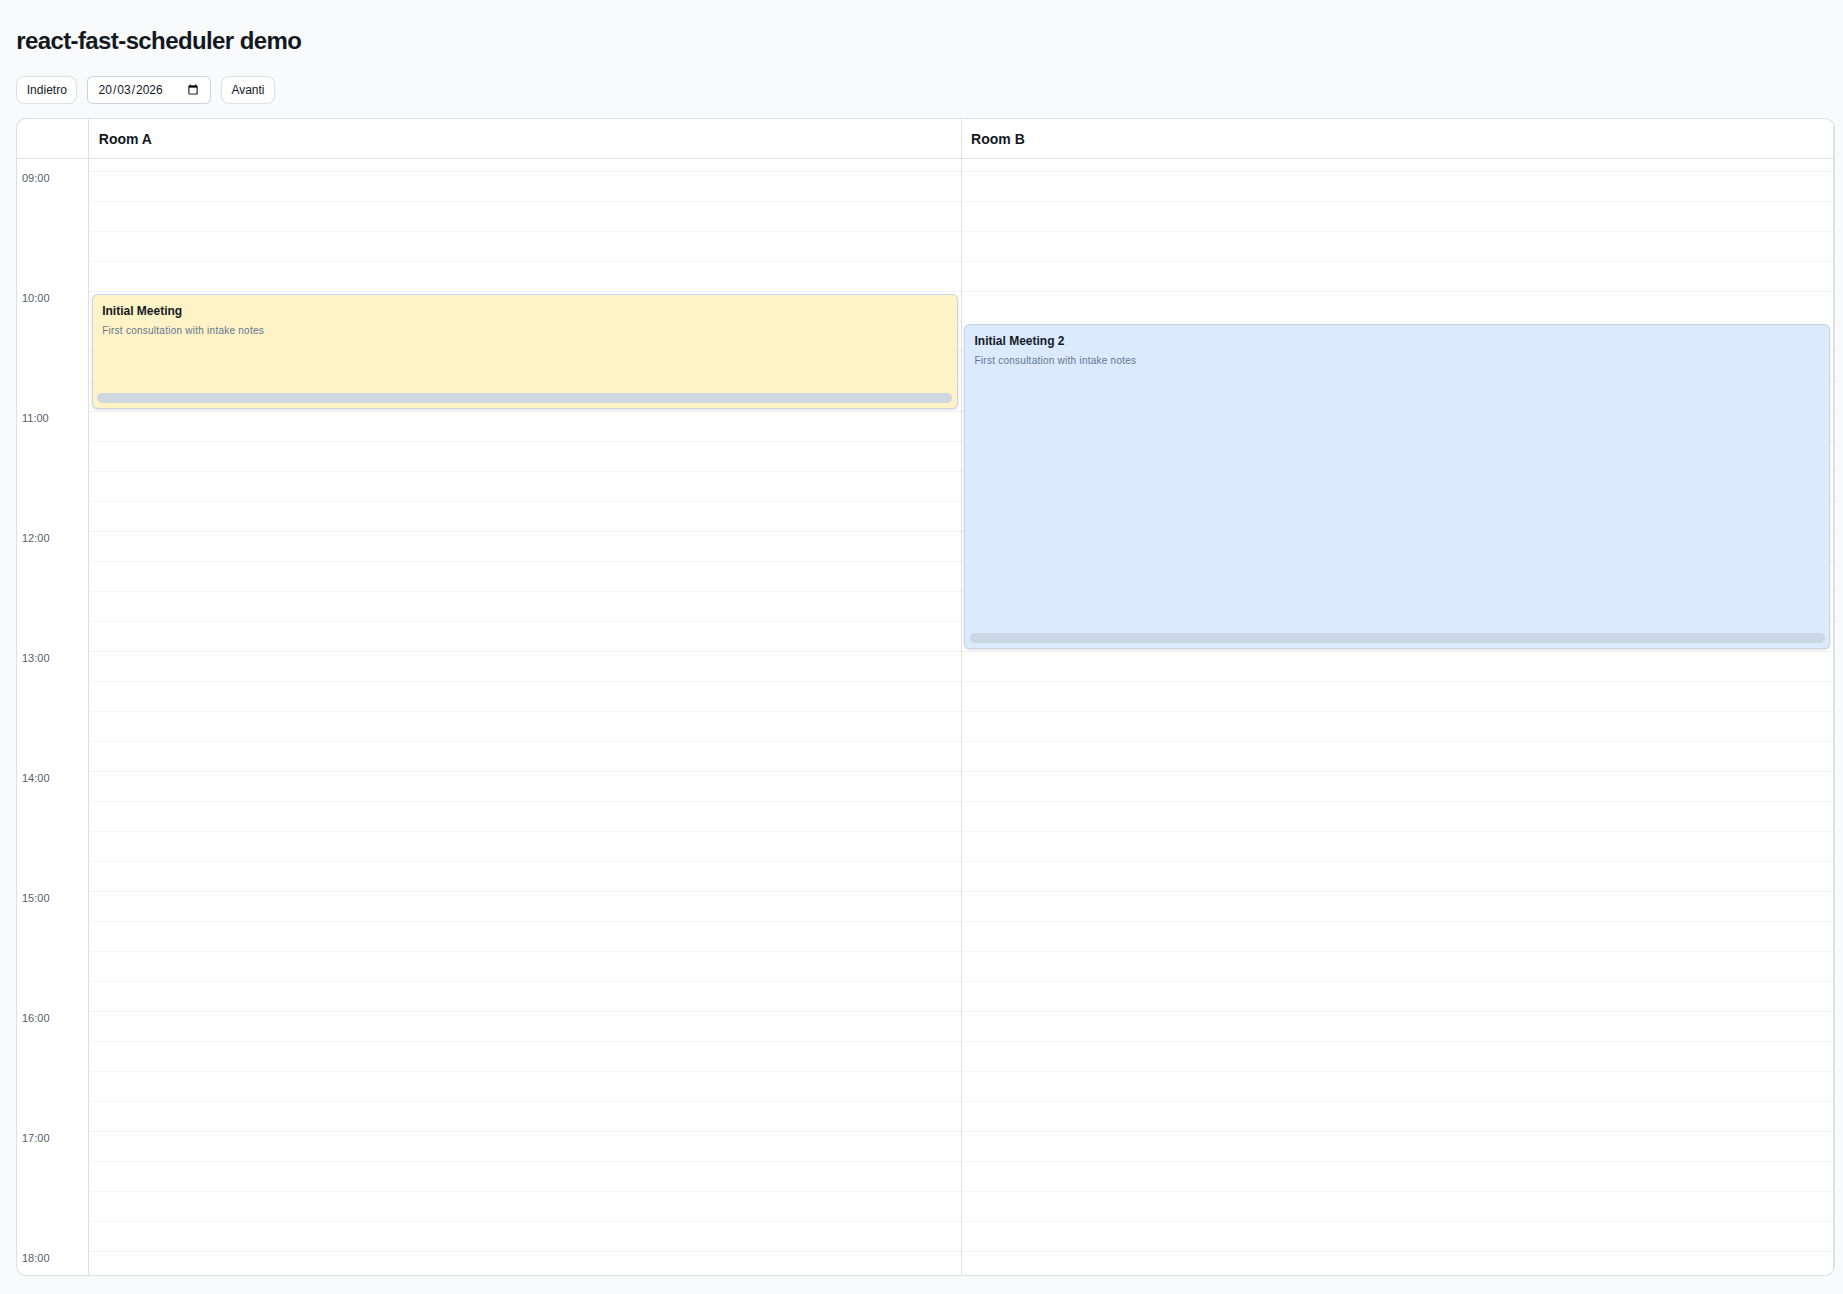Viewport: 1843px width, 1294px height.
Task: Click the 10:00 time label
Action: pos(36,298)
